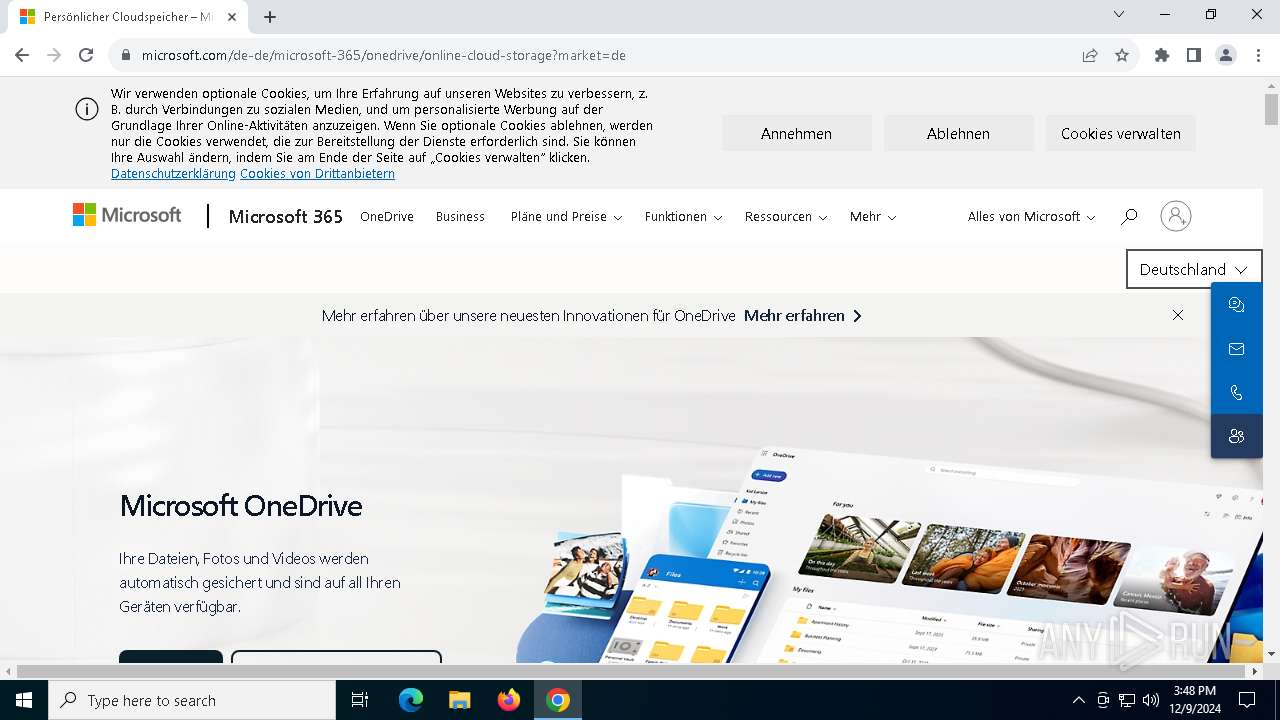This screenshot has width=1280, height=720.
Task: Expand the Alles von Microsoft menu
Action: click(1031, 216)
